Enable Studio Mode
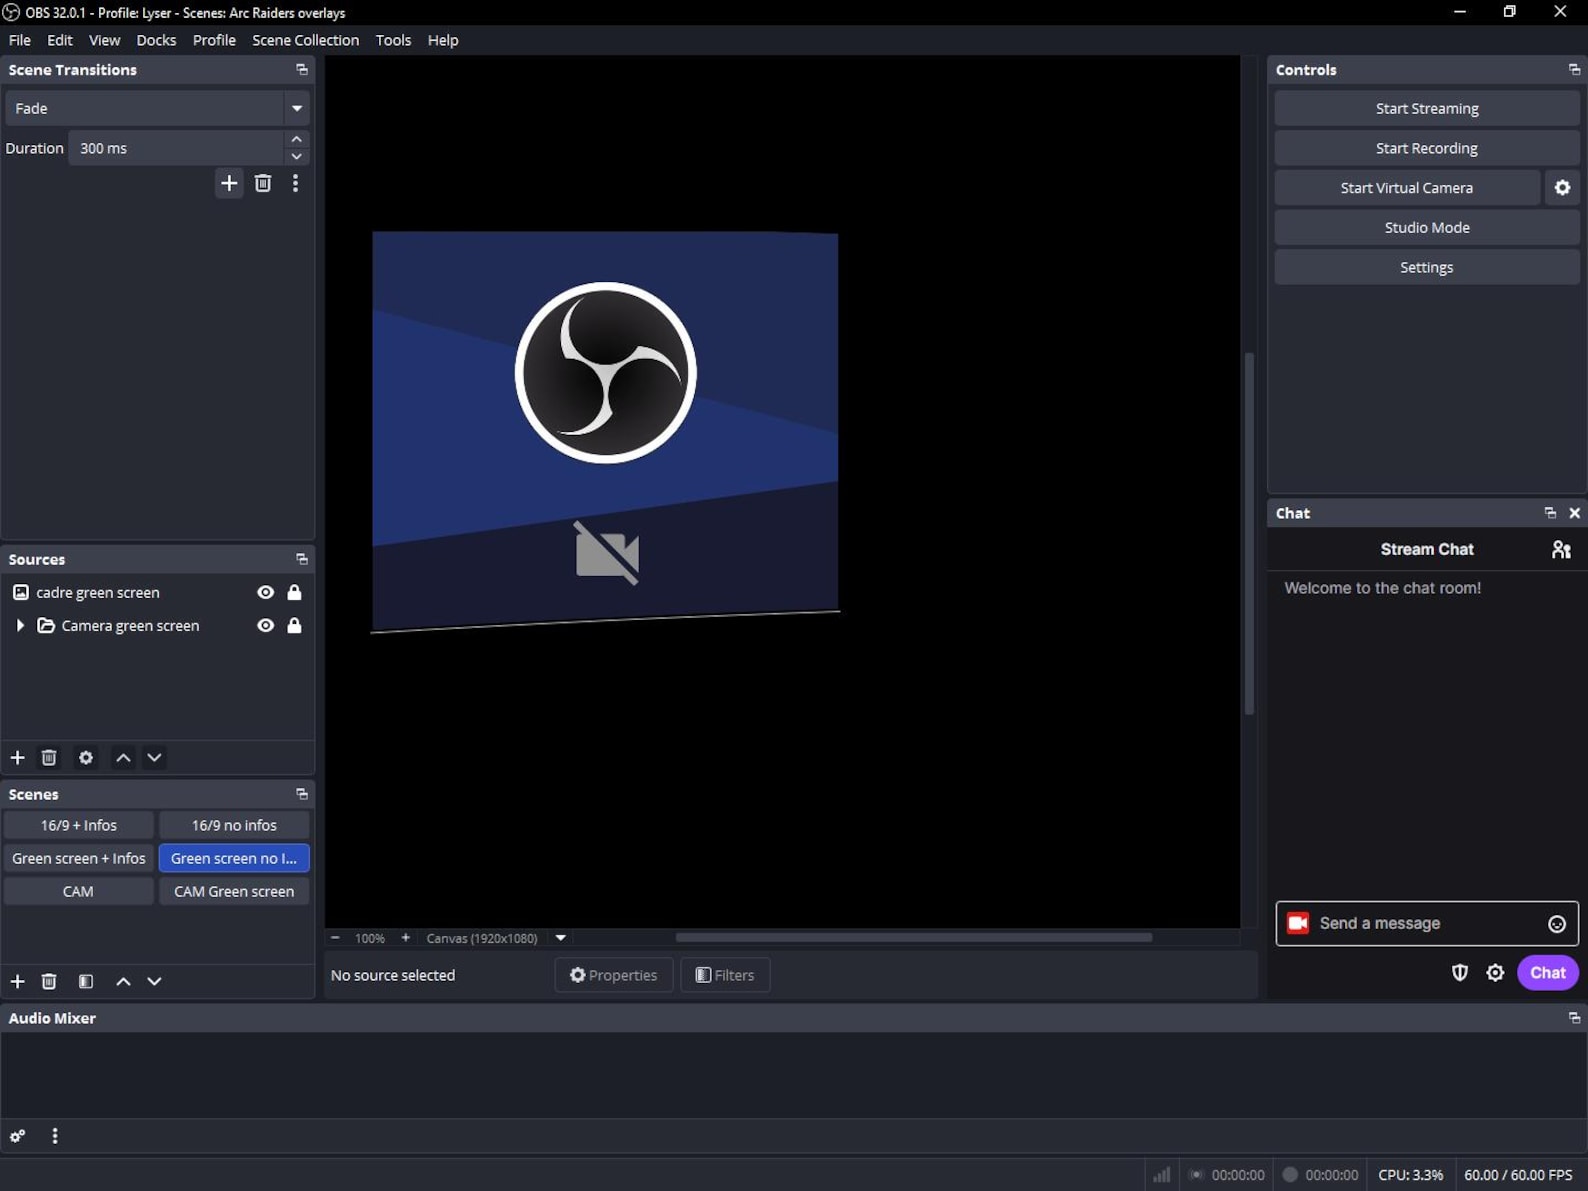Viewport: 1588px width, 1191px height. [x=1427, y=227]
